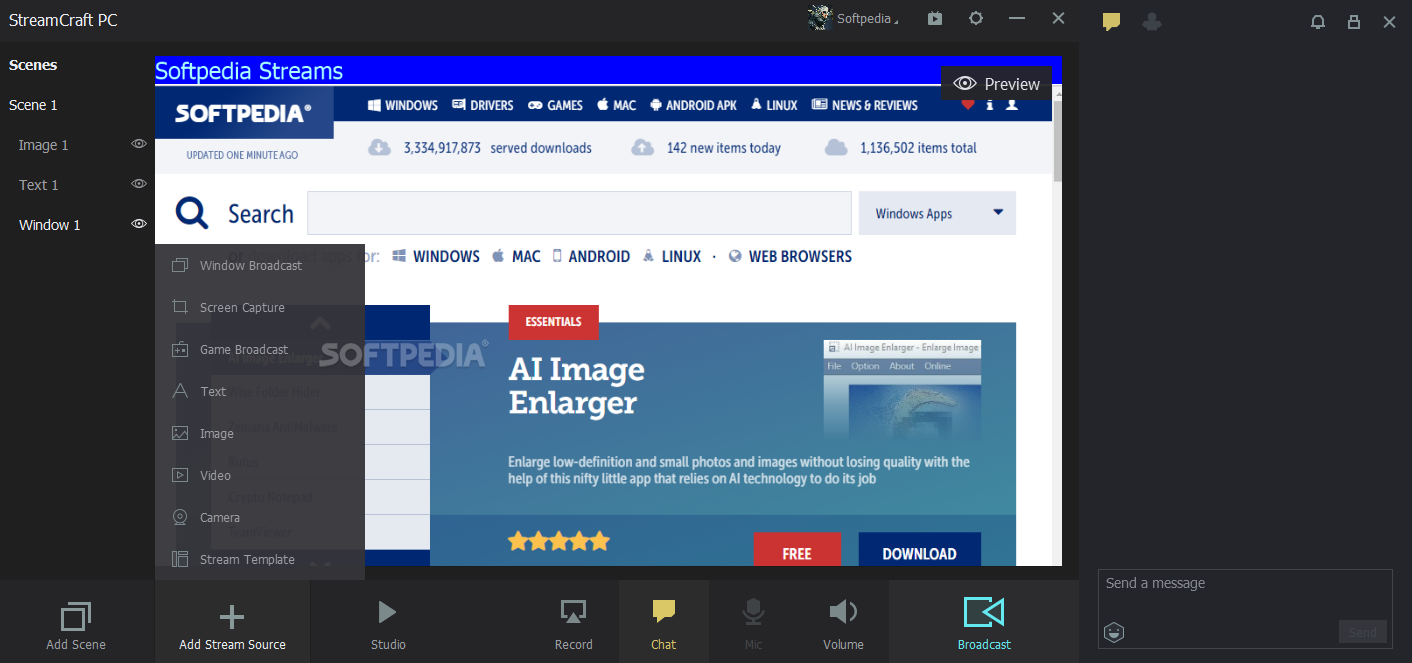1412x663 pixels.
Task: Click the Add Scene icon
Action: [76, 616]
